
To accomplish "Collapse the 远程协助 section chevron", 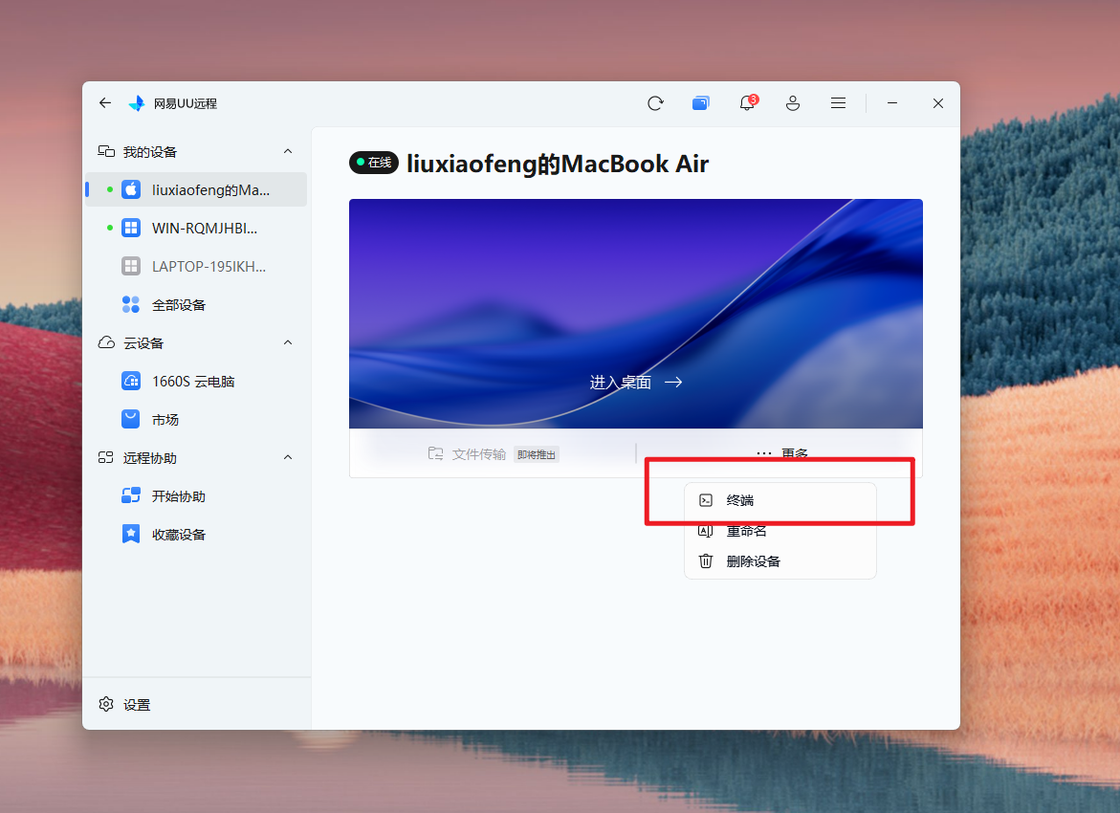I will (x=288, y=457).
